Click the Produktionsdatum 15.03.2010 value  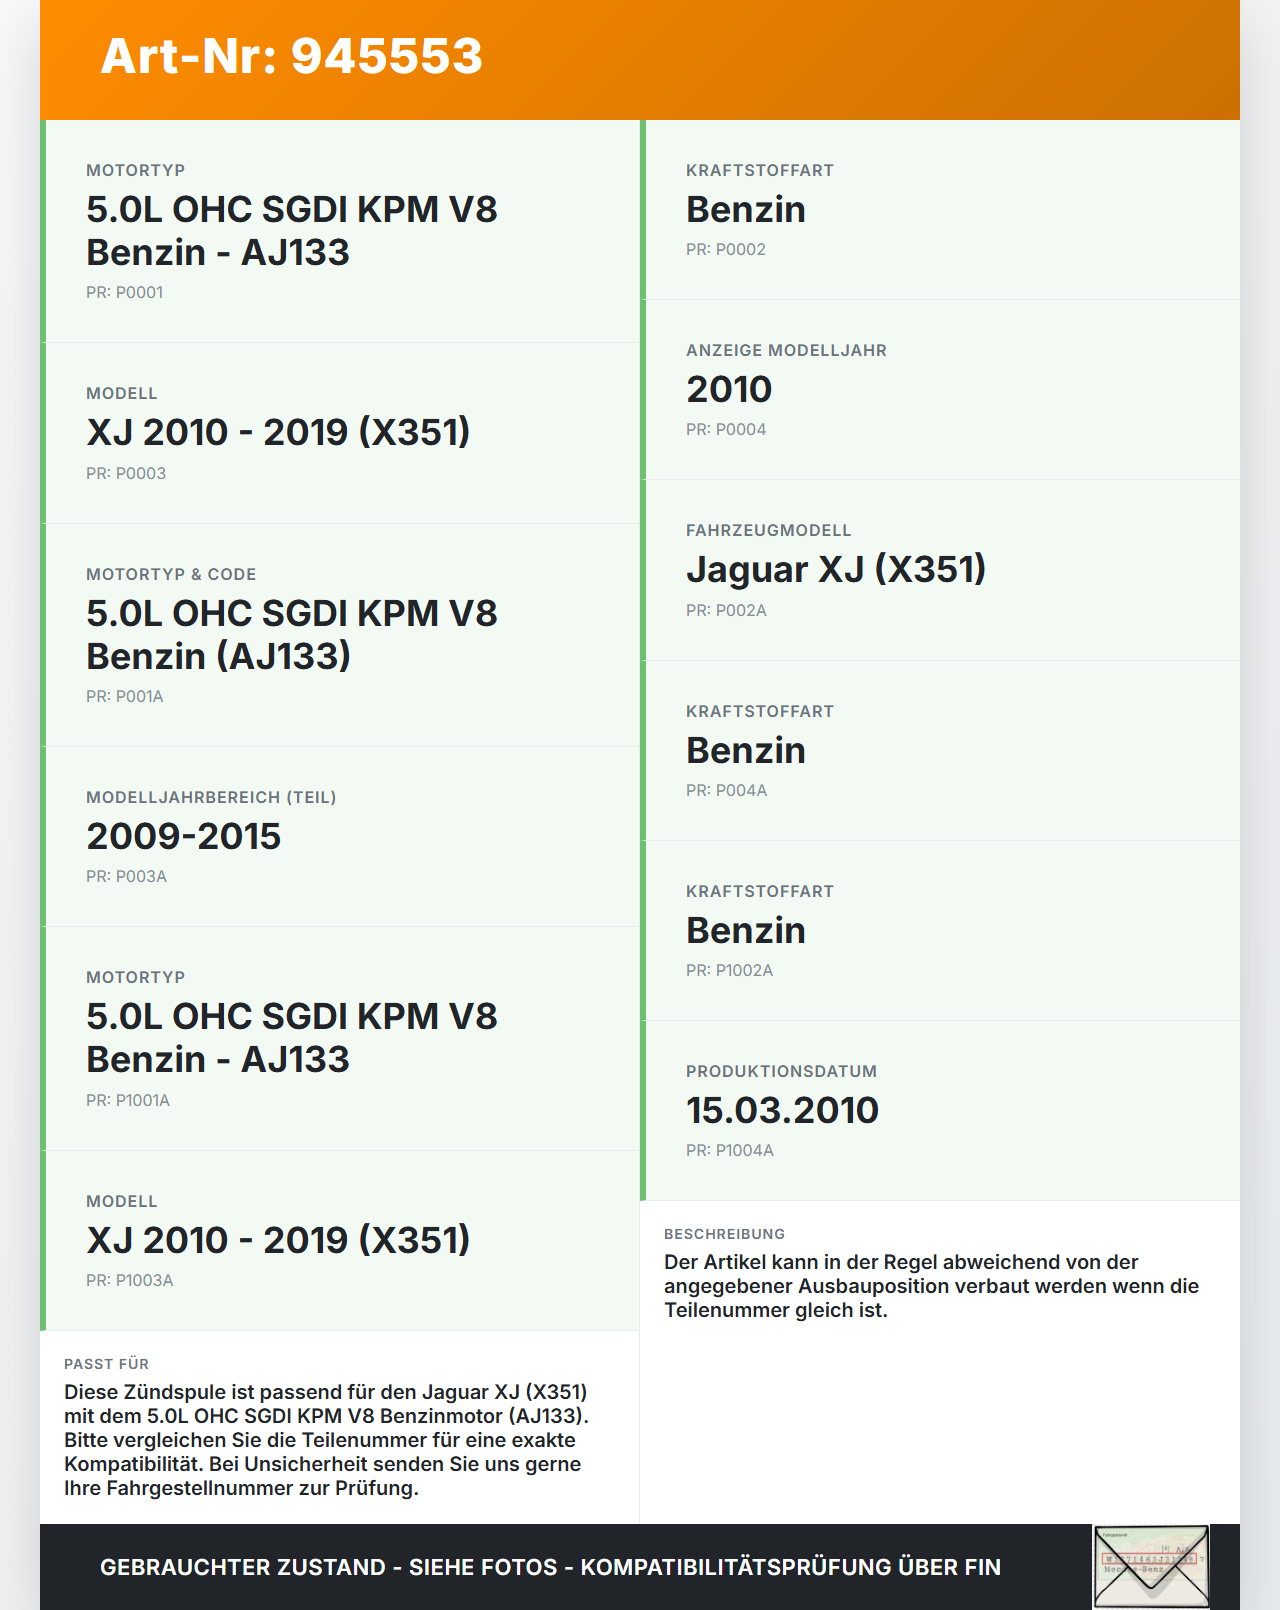[782, 1110]
